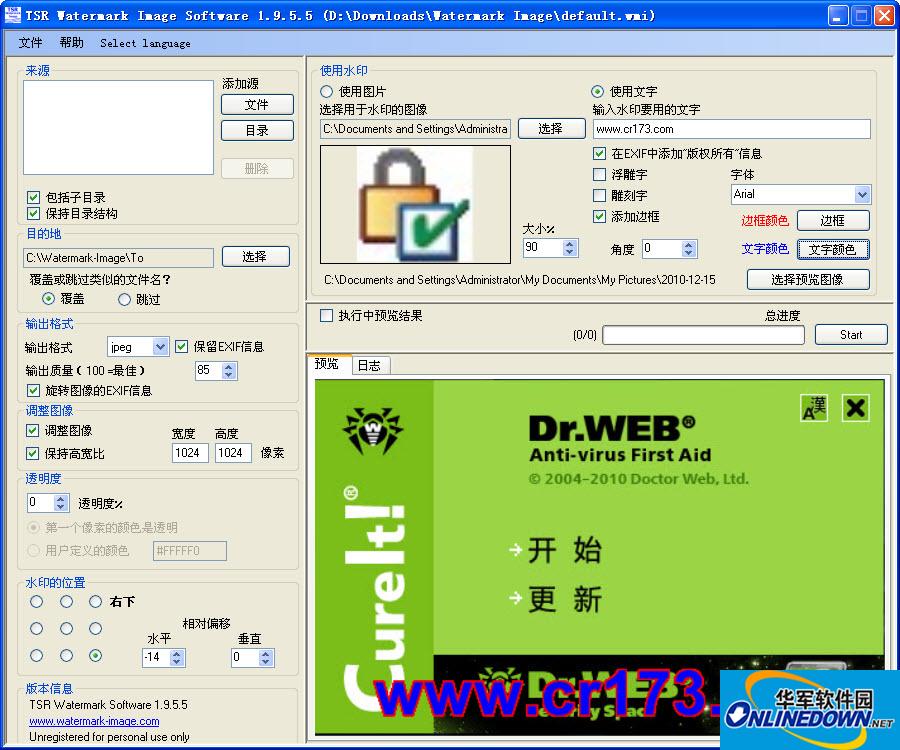Select the 使用文字 radio button

click(x=598, y=91)
